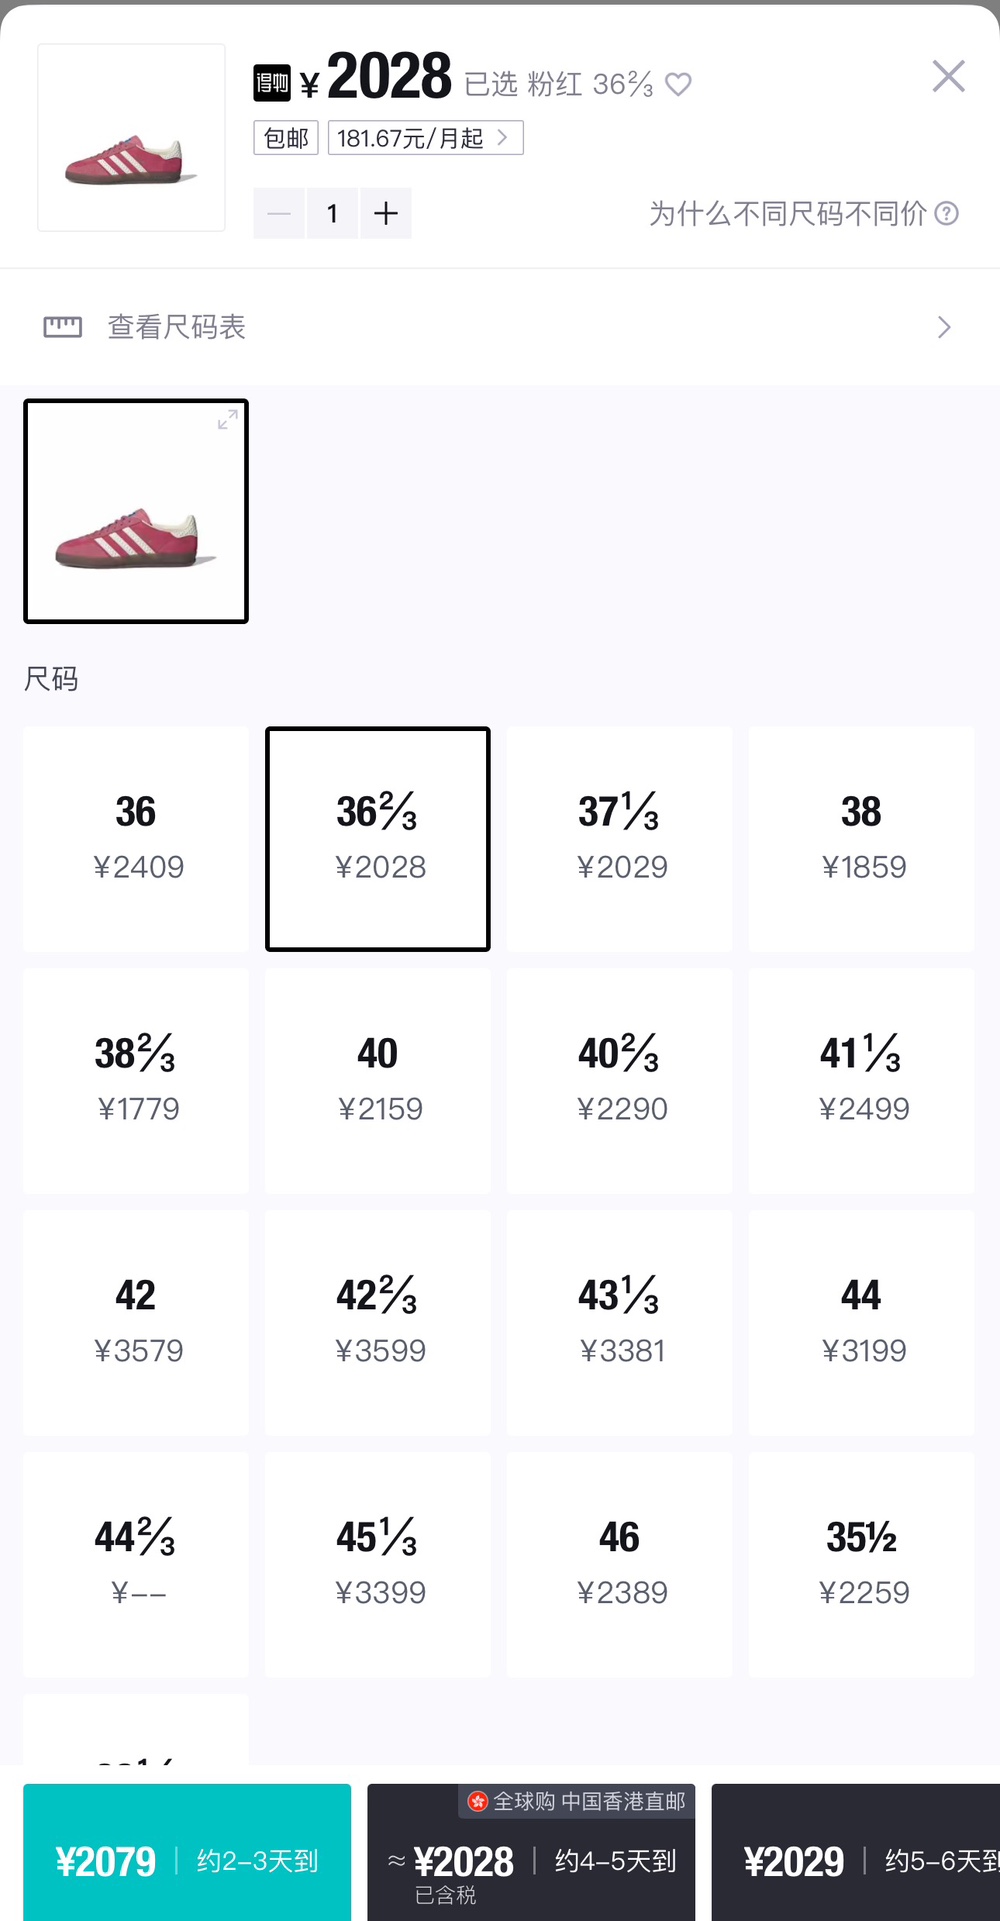Click the 得物 brand logo badge
Image resolution: width=1000 pixels, height=1921 pixels.
pos(272,83)
